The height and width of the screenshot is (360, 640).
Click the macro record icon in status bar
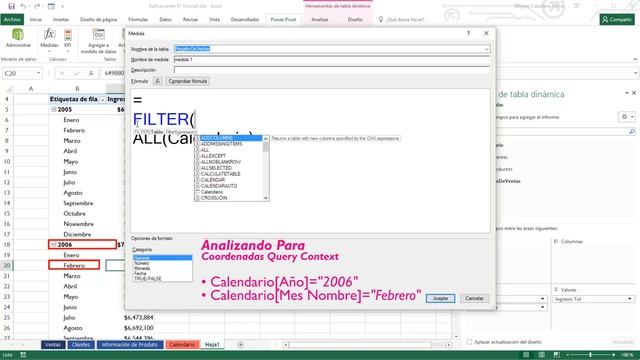pyautogui.click(x=23, y=355)
